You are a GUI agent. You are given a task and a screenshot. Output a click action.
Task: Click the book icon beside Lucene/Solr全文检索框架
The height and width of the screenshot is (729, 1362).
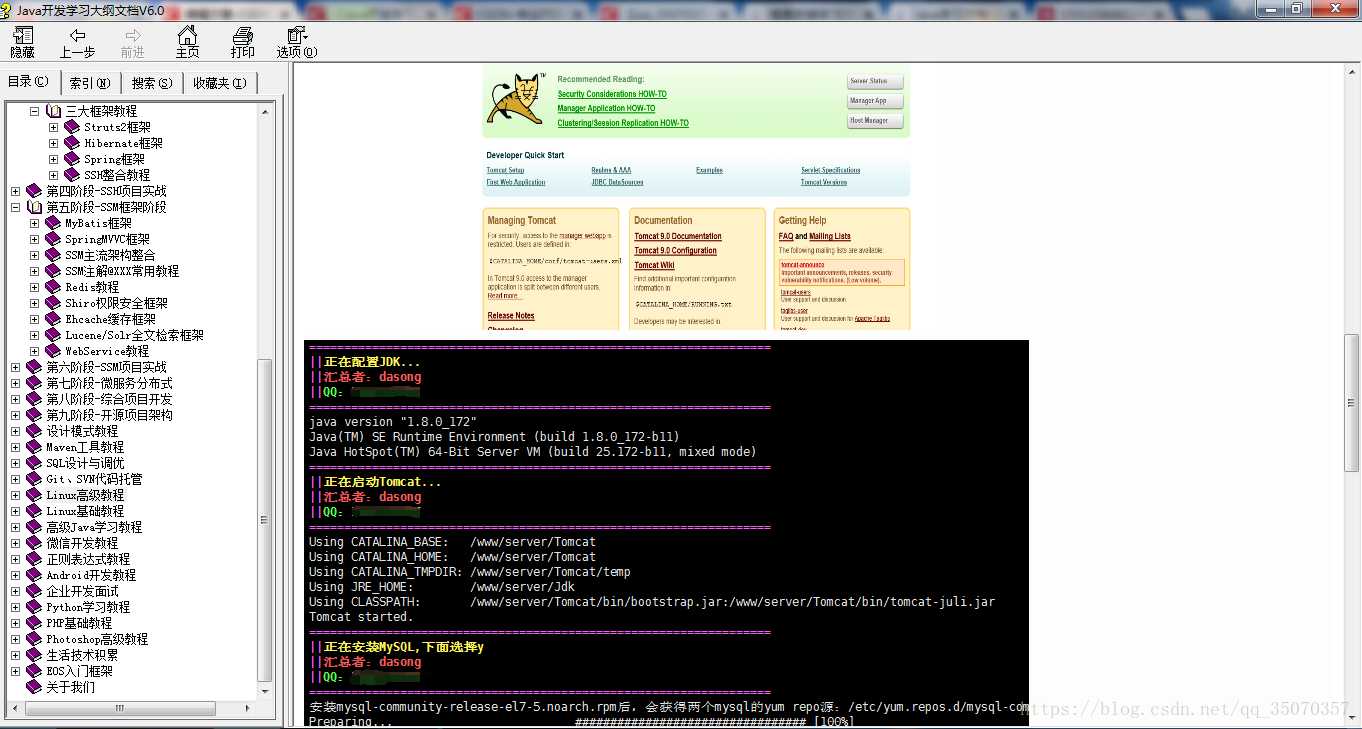click(53, 335)
